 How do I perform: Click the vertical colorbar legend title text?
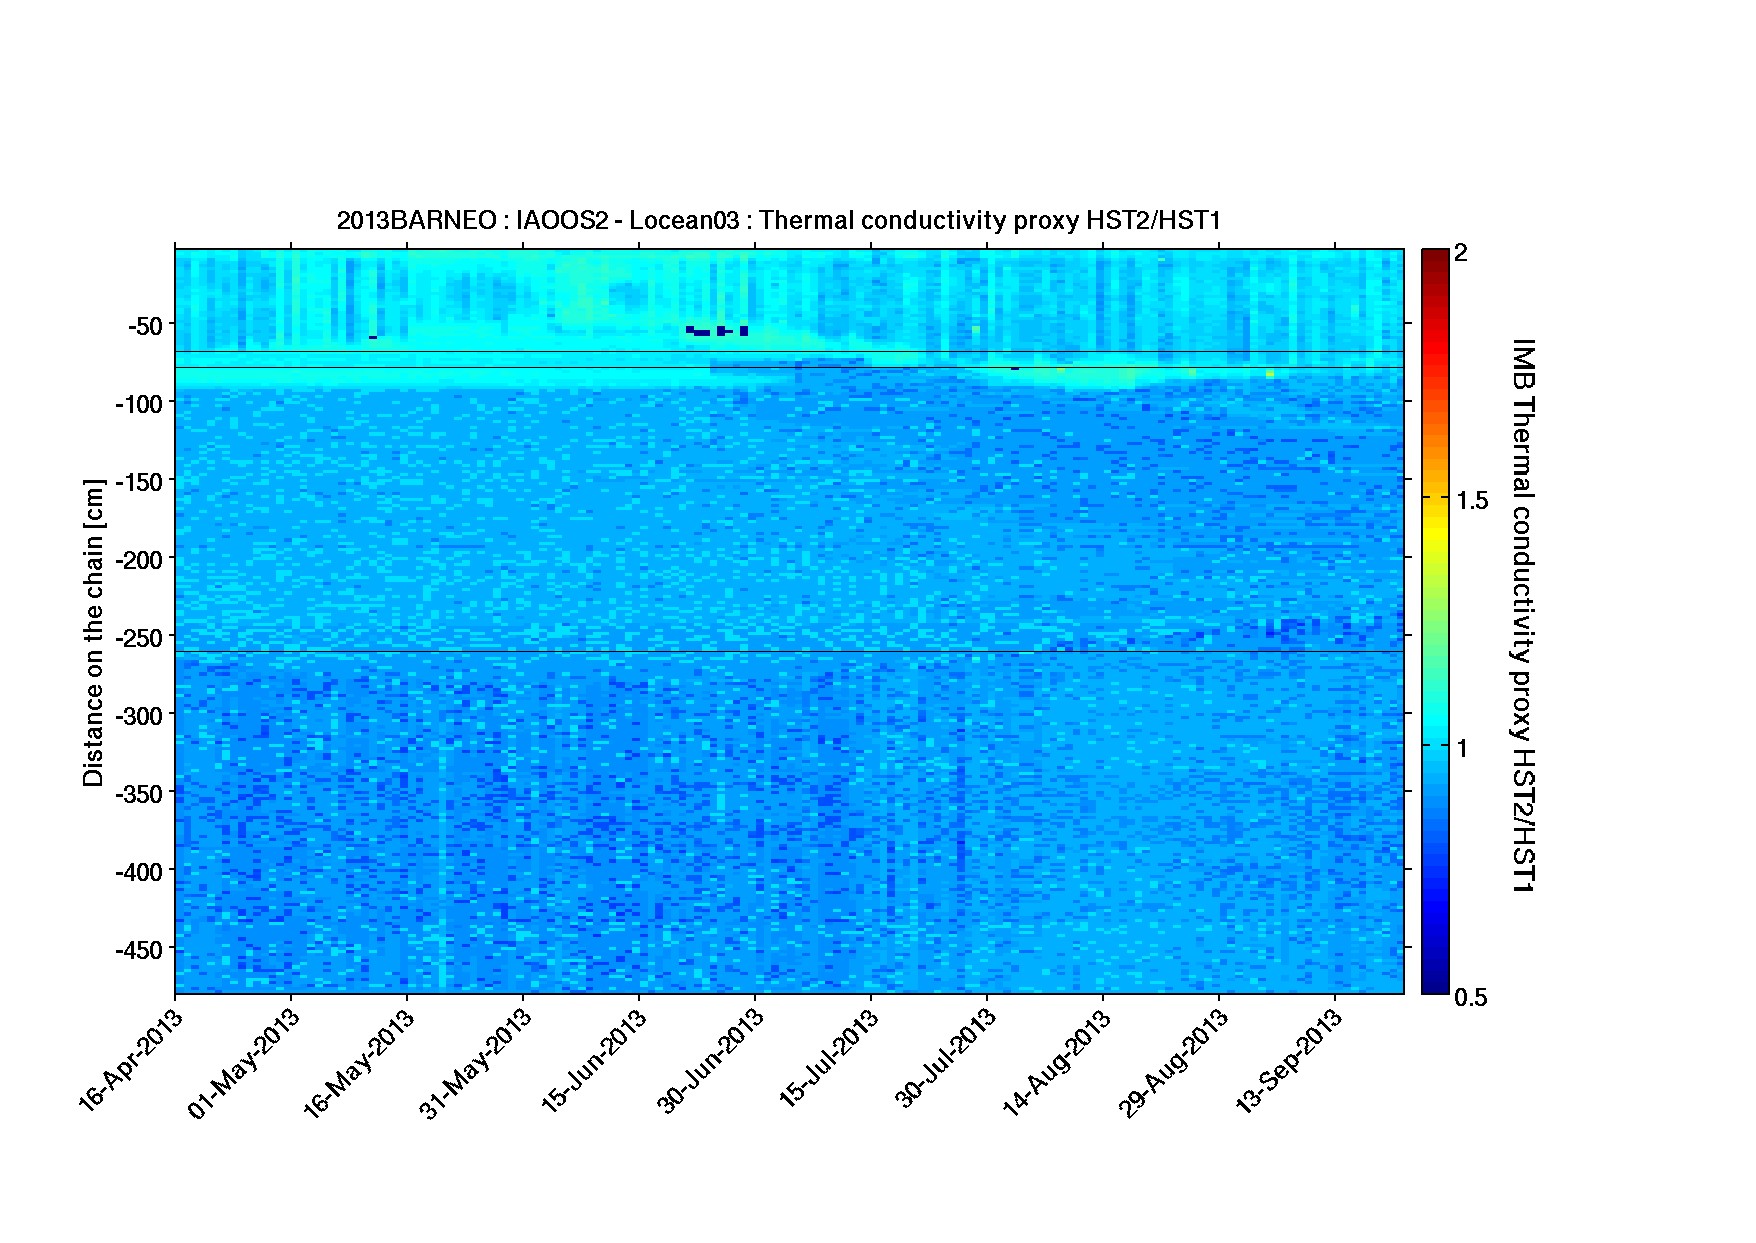(x=1522, y=615)
